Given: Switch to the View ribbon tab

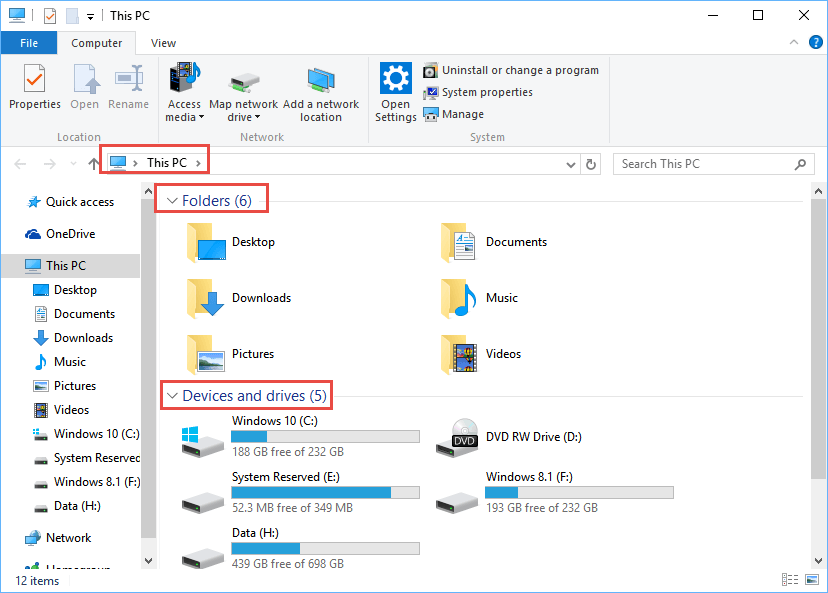Looking at the screenshot, I should click(x=163, y=43).
